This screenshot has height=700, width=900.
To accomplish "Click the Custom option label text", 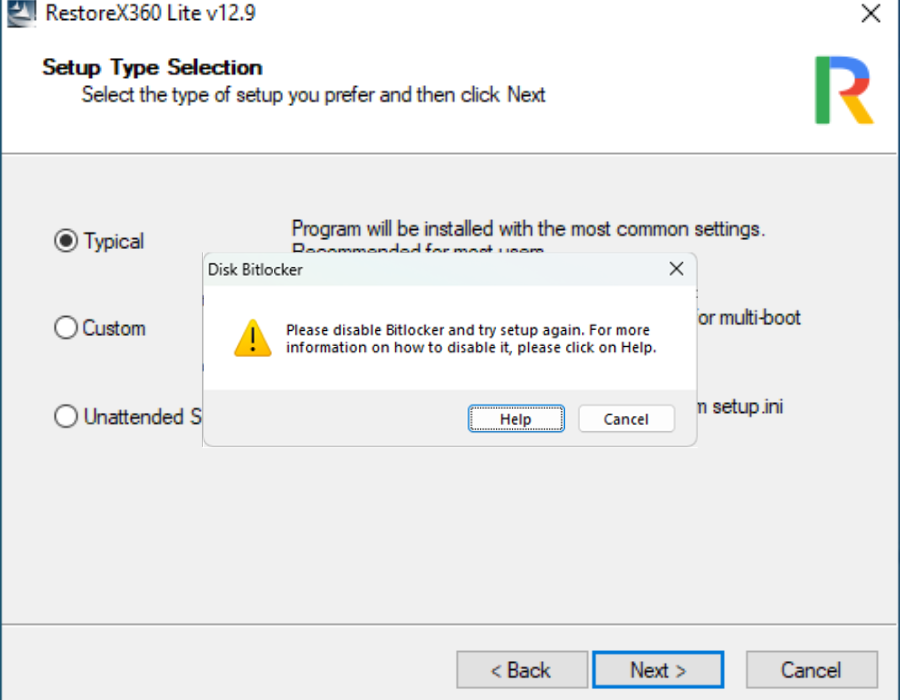I will pyautogui.click(x=114, y=328).
